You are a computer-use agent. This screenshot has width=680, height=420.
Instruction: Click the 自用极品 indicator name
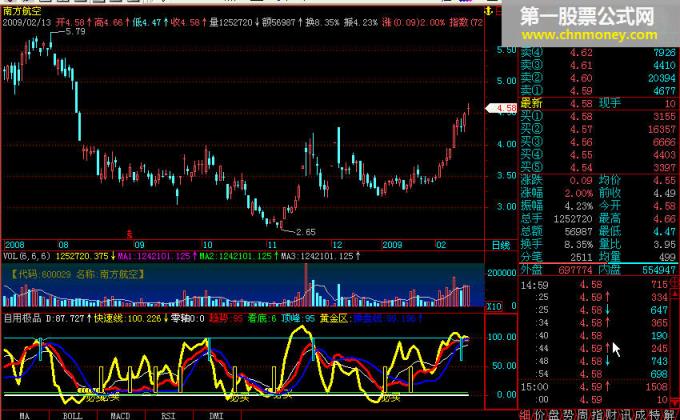22,318
